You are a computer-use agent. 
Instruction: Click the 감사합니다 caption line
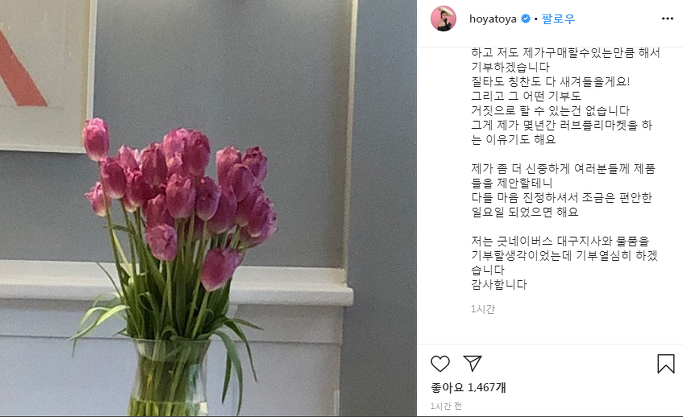(x=499, y=285)
